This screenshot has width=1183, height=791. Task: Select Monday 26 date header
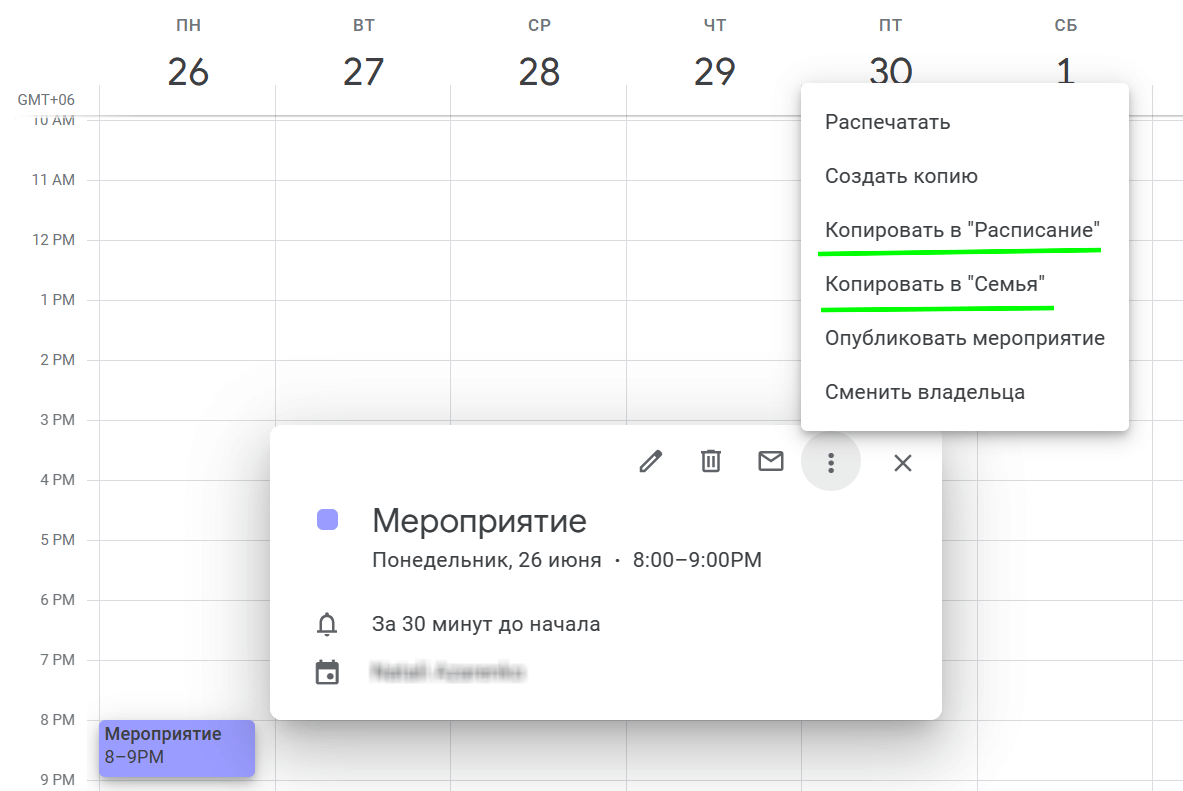(188, 72)
